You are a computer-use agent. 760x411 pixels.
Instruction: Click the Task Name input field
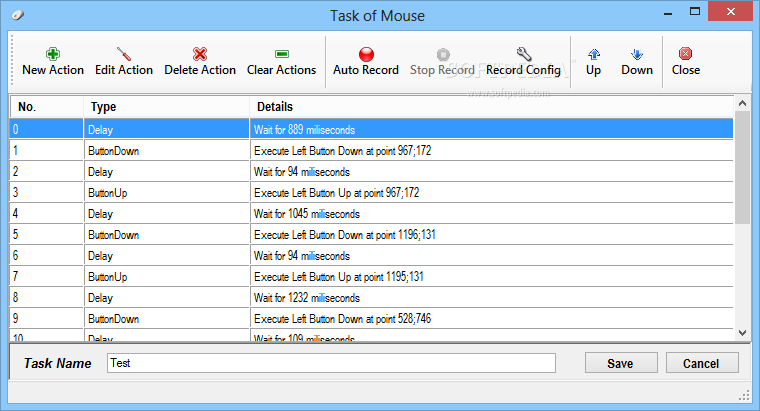pyautogui.click(x=331, y=363)
